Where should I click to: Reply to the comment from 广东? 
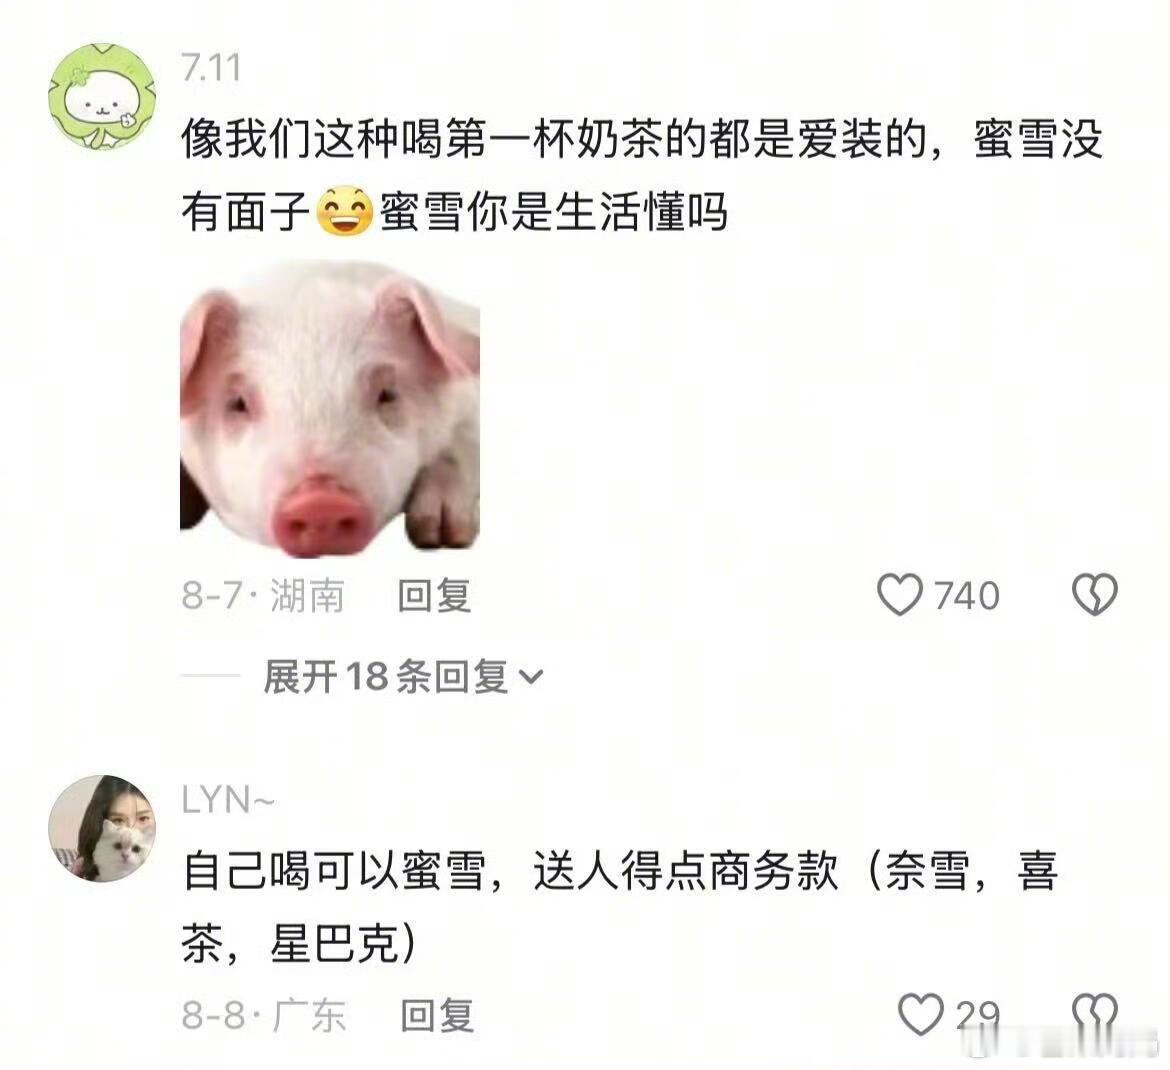437,1016
